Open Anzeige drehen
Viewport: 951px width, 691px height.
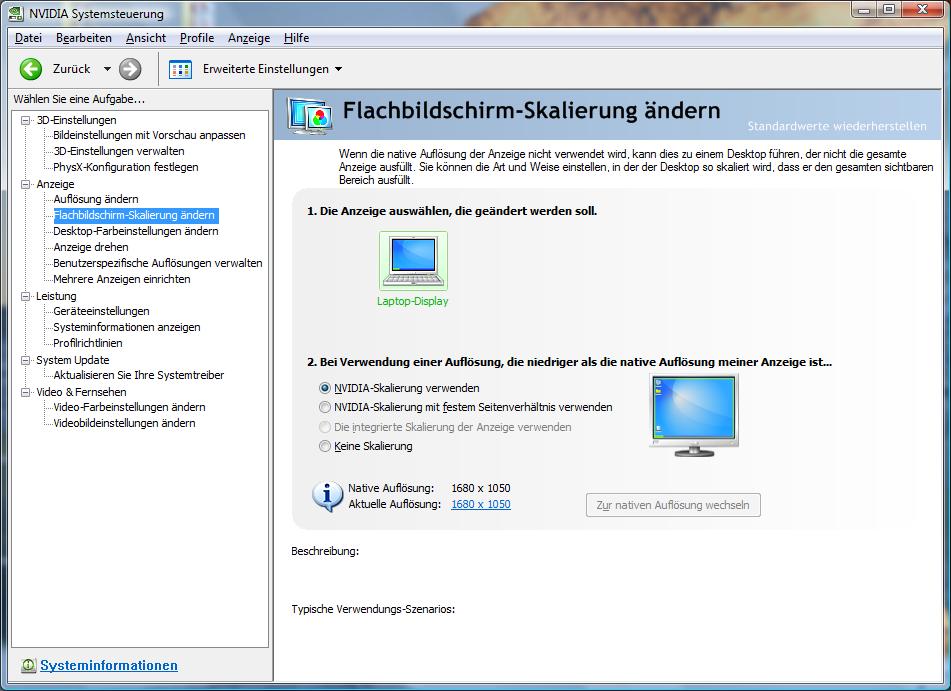pyautogui.click(x=91, y=247)
